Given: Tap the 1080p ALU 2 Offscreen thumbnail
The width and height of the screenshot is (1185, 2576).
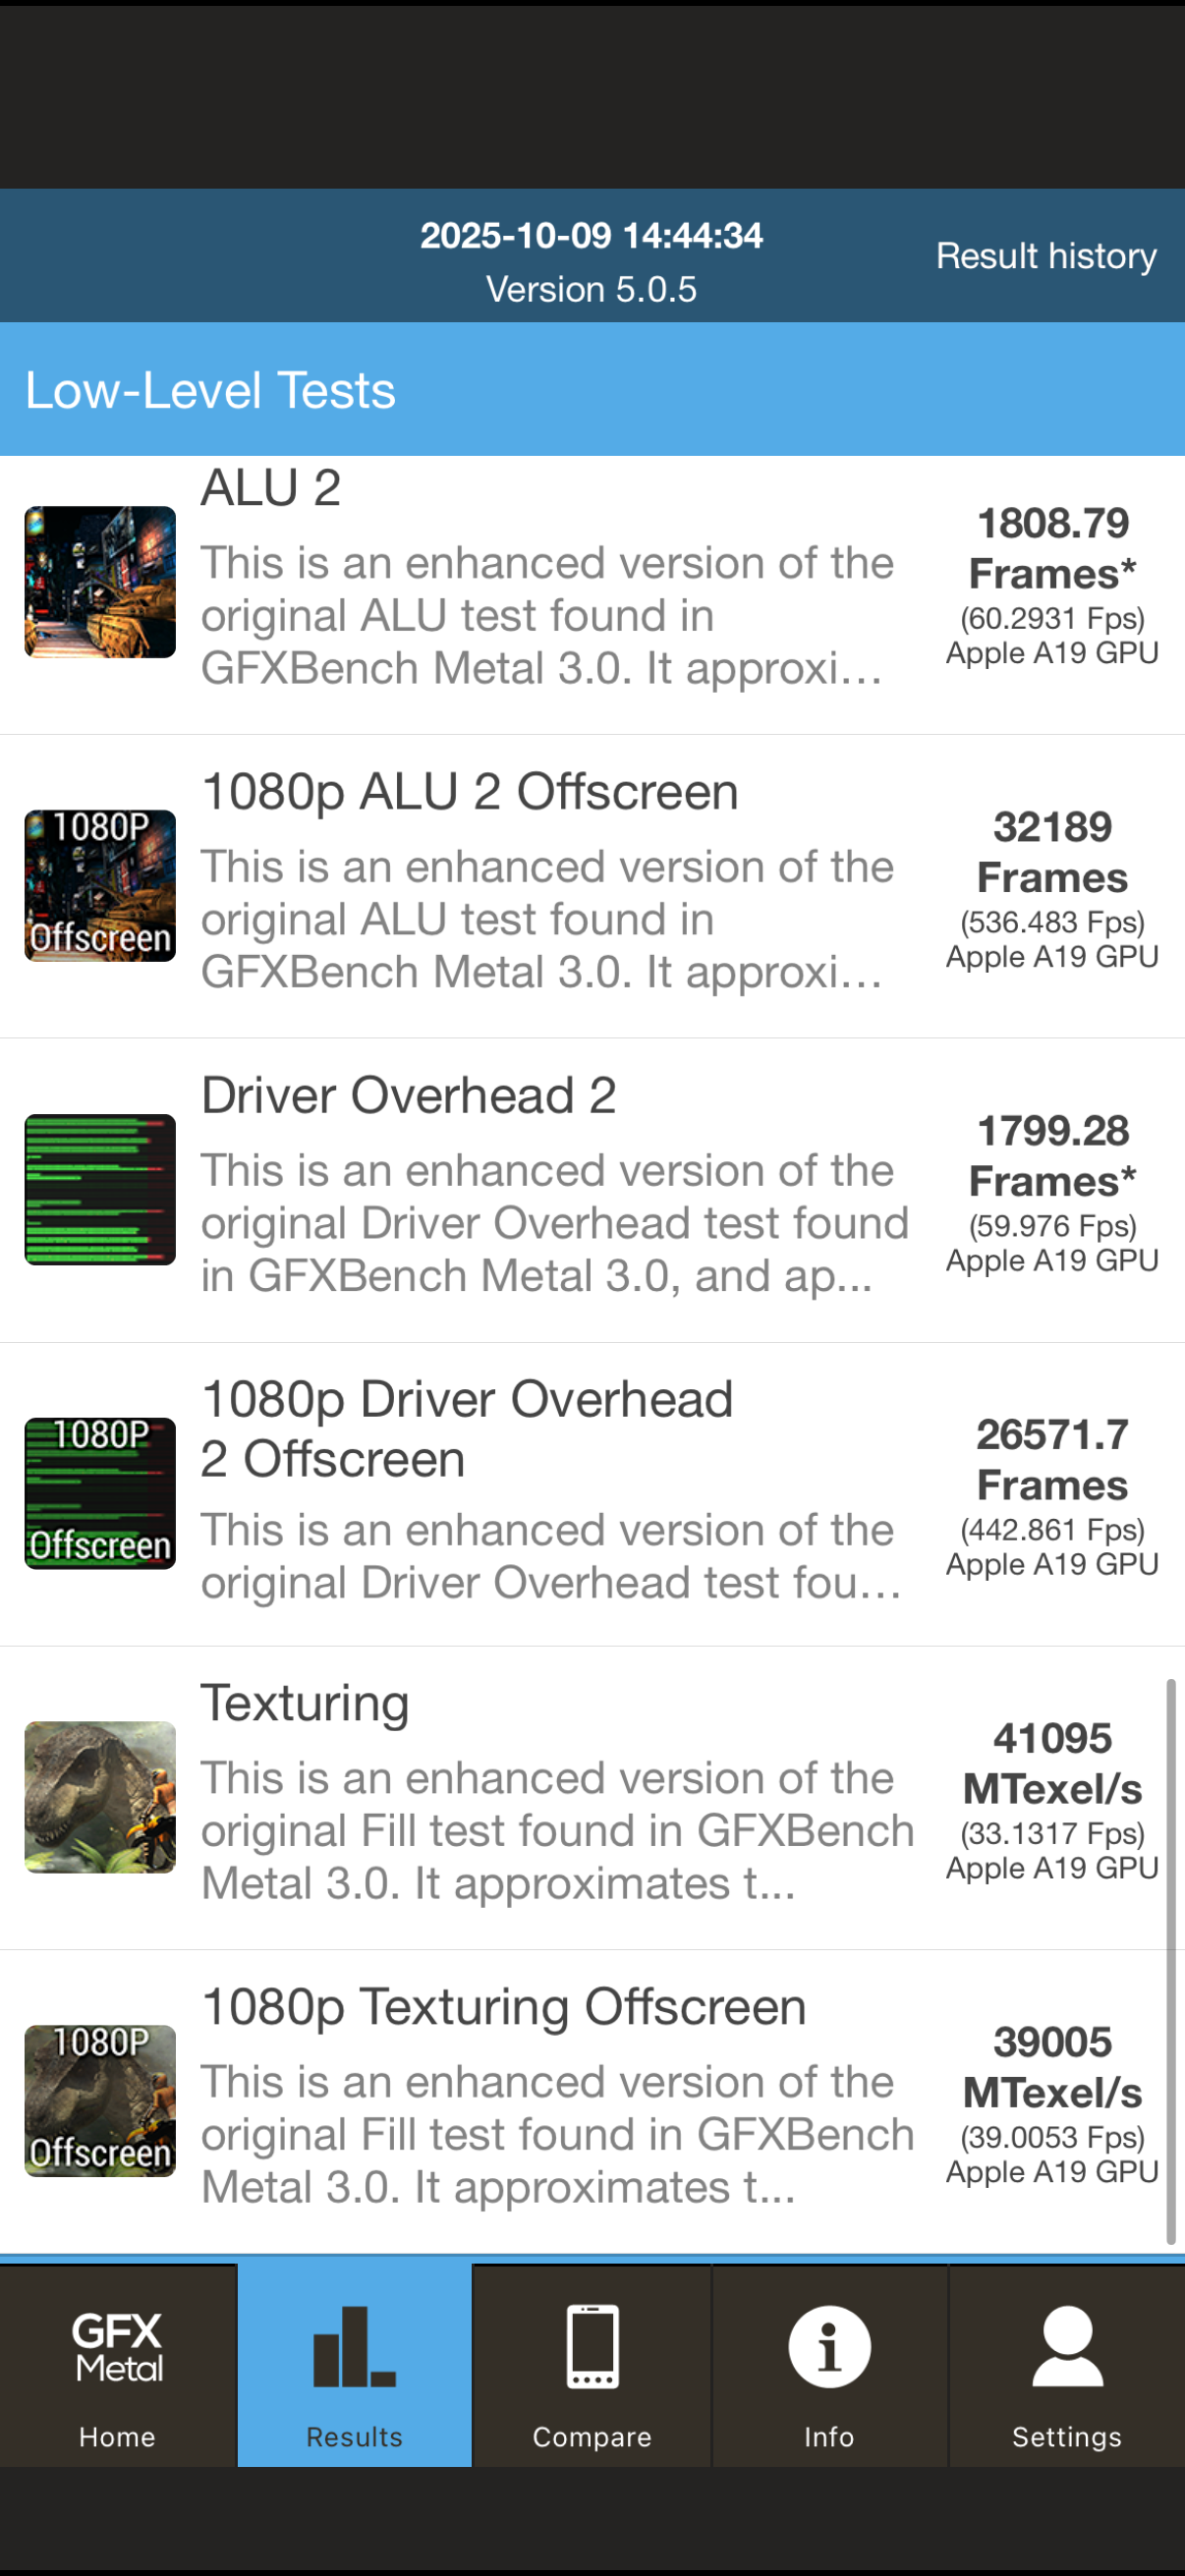Looking at the screenshot, I should click(100, 886).
